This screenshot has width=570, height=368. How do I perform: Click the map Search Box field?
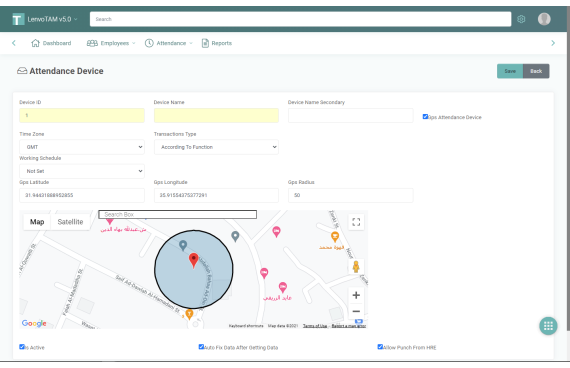tap(177, 215)
